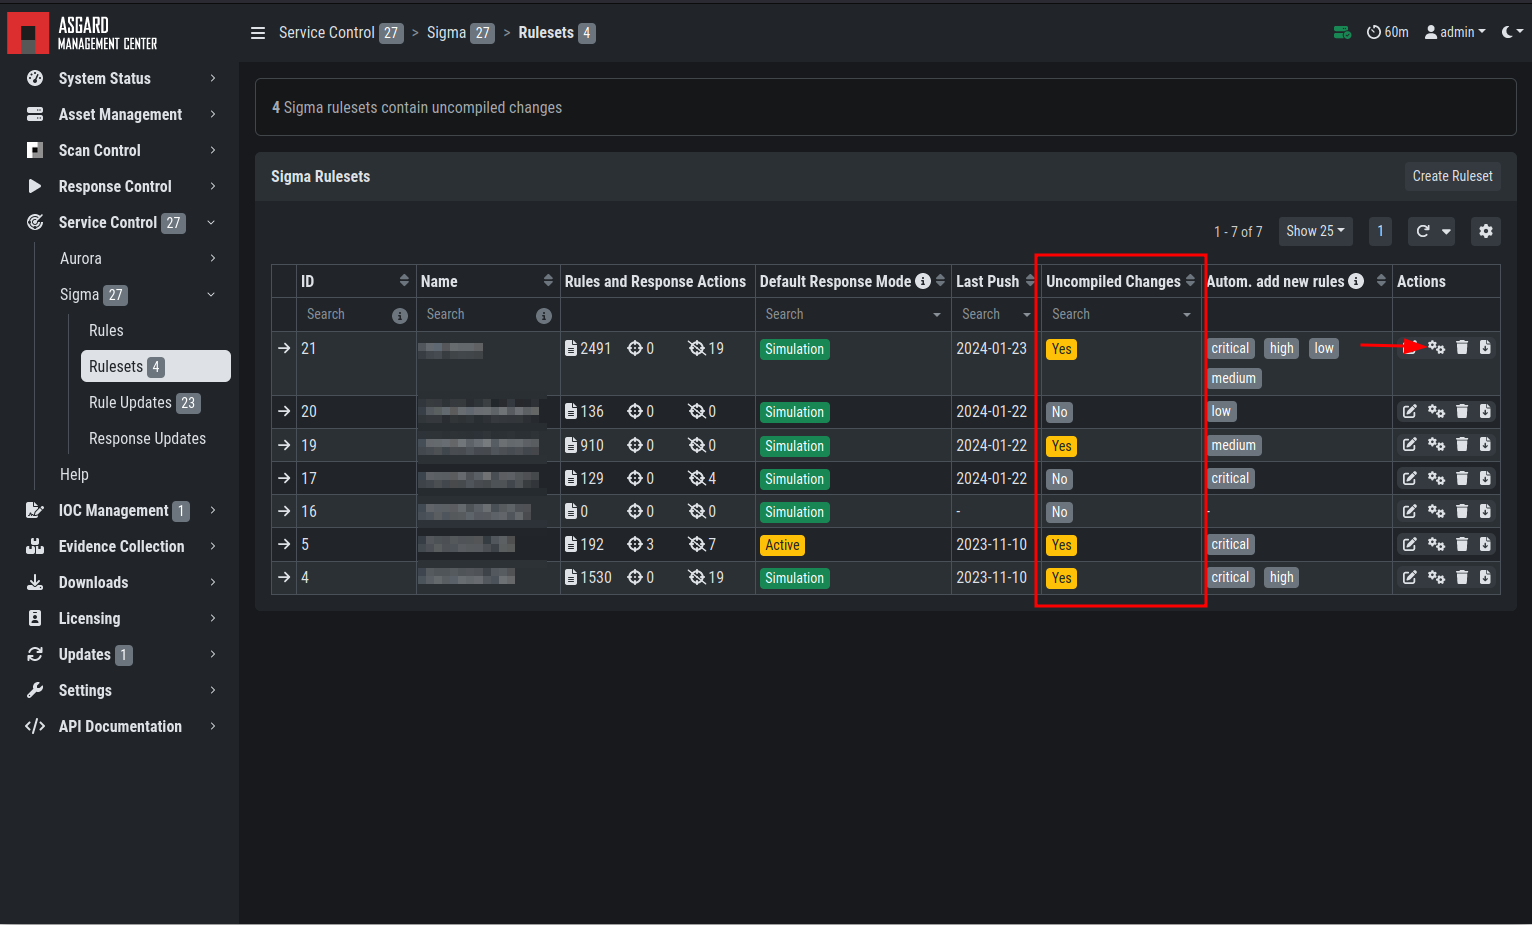1532x925 pixels.
Task: Toggle the sidebar with the hamburger icon
Action: pyautogui.click(x=258, y=33)
